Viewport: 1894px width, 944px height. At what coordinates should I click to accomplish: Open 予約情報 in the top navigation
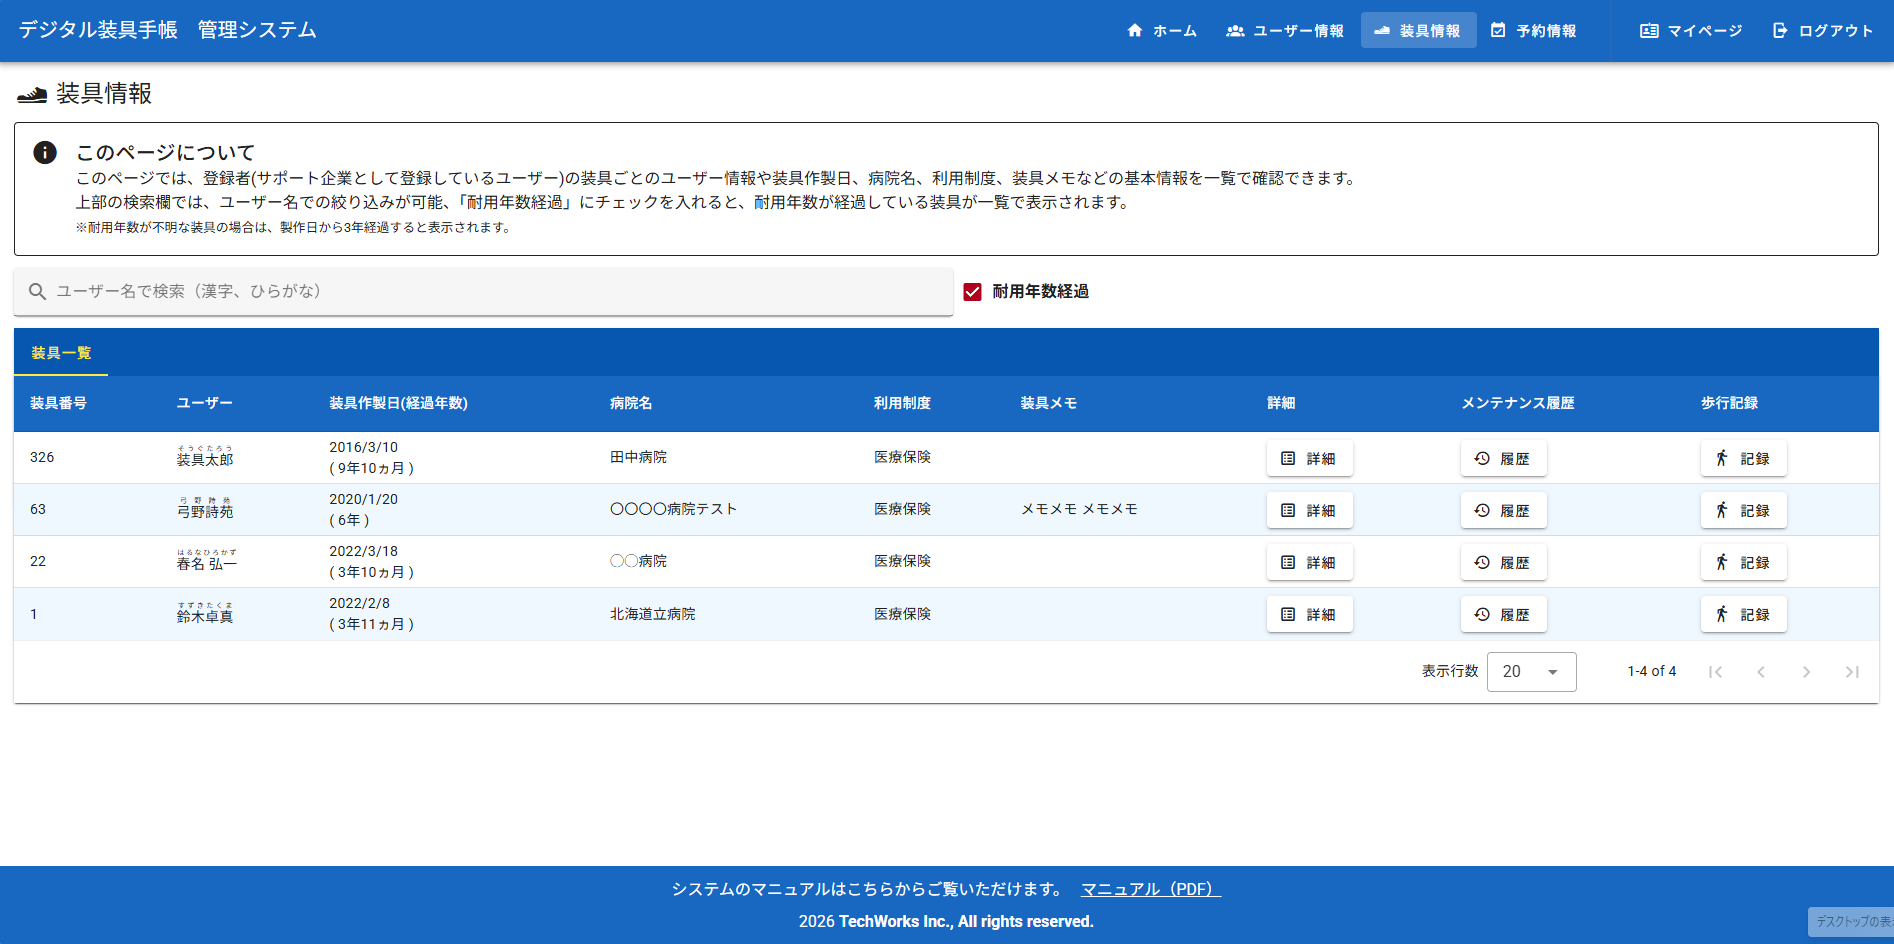pos(1533,31)
